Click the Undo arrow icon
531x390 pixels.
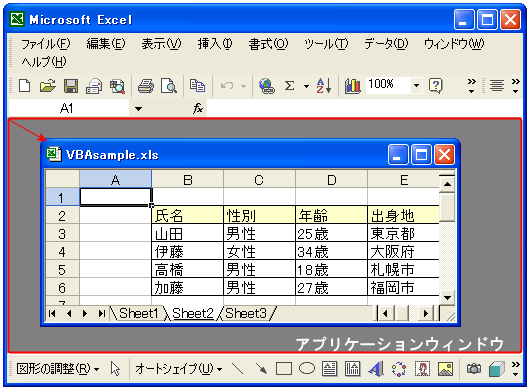point(227,86)
